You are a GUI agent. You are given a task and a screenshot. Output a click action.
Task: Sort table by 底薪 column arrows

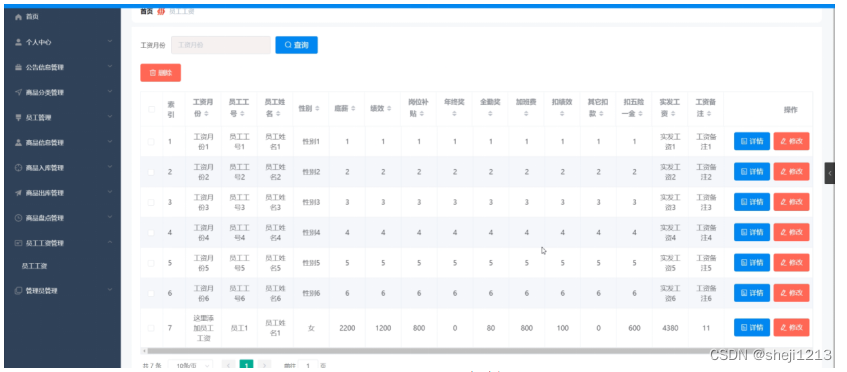point(353,109)
